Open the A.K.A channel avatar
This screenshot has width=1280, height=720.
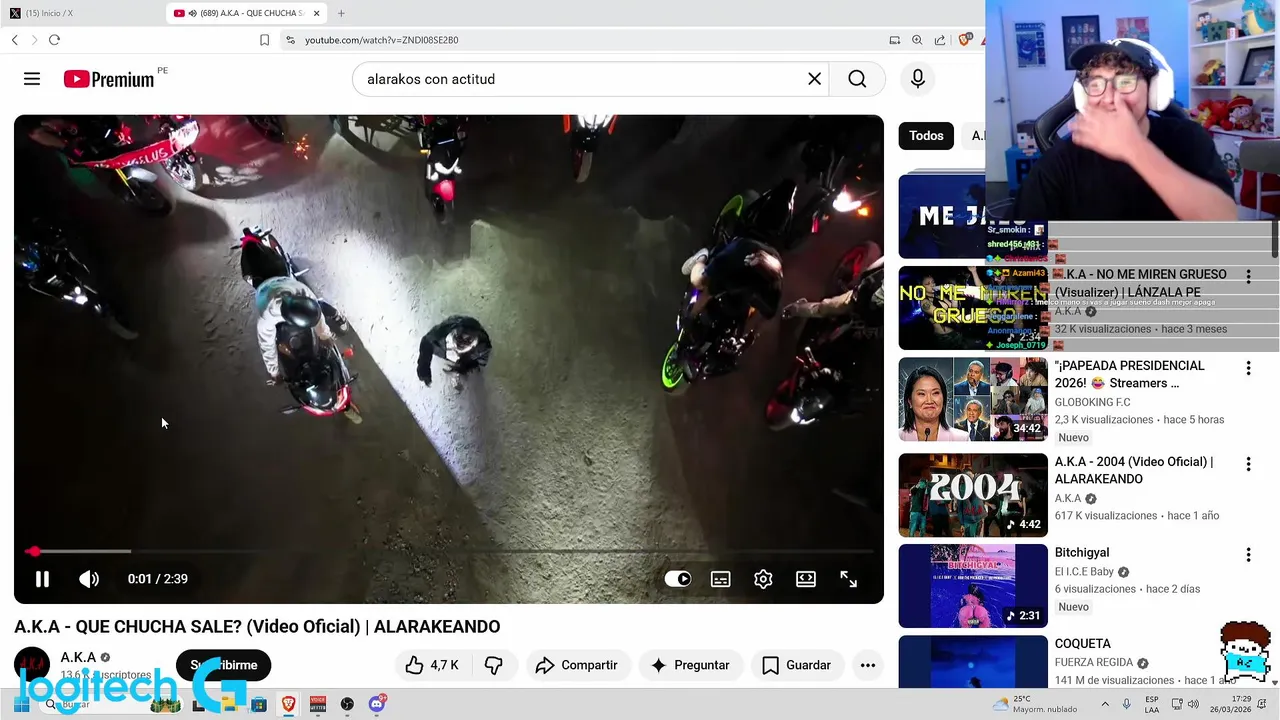click(32, 665)
